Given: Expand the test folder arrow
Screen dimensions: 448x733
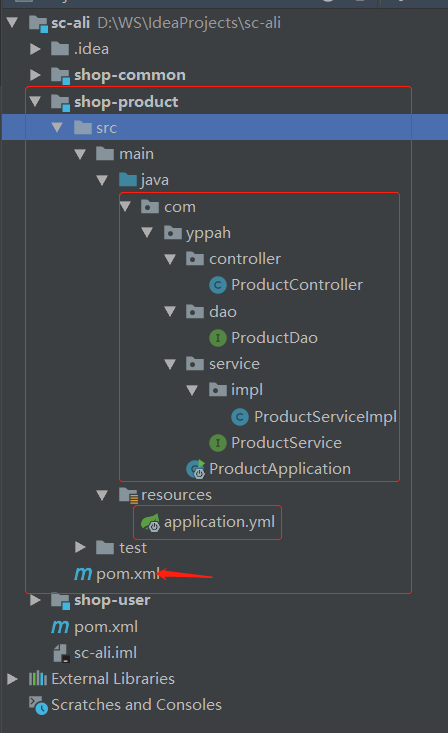Looking at the screenshot, I should point(80,547).
